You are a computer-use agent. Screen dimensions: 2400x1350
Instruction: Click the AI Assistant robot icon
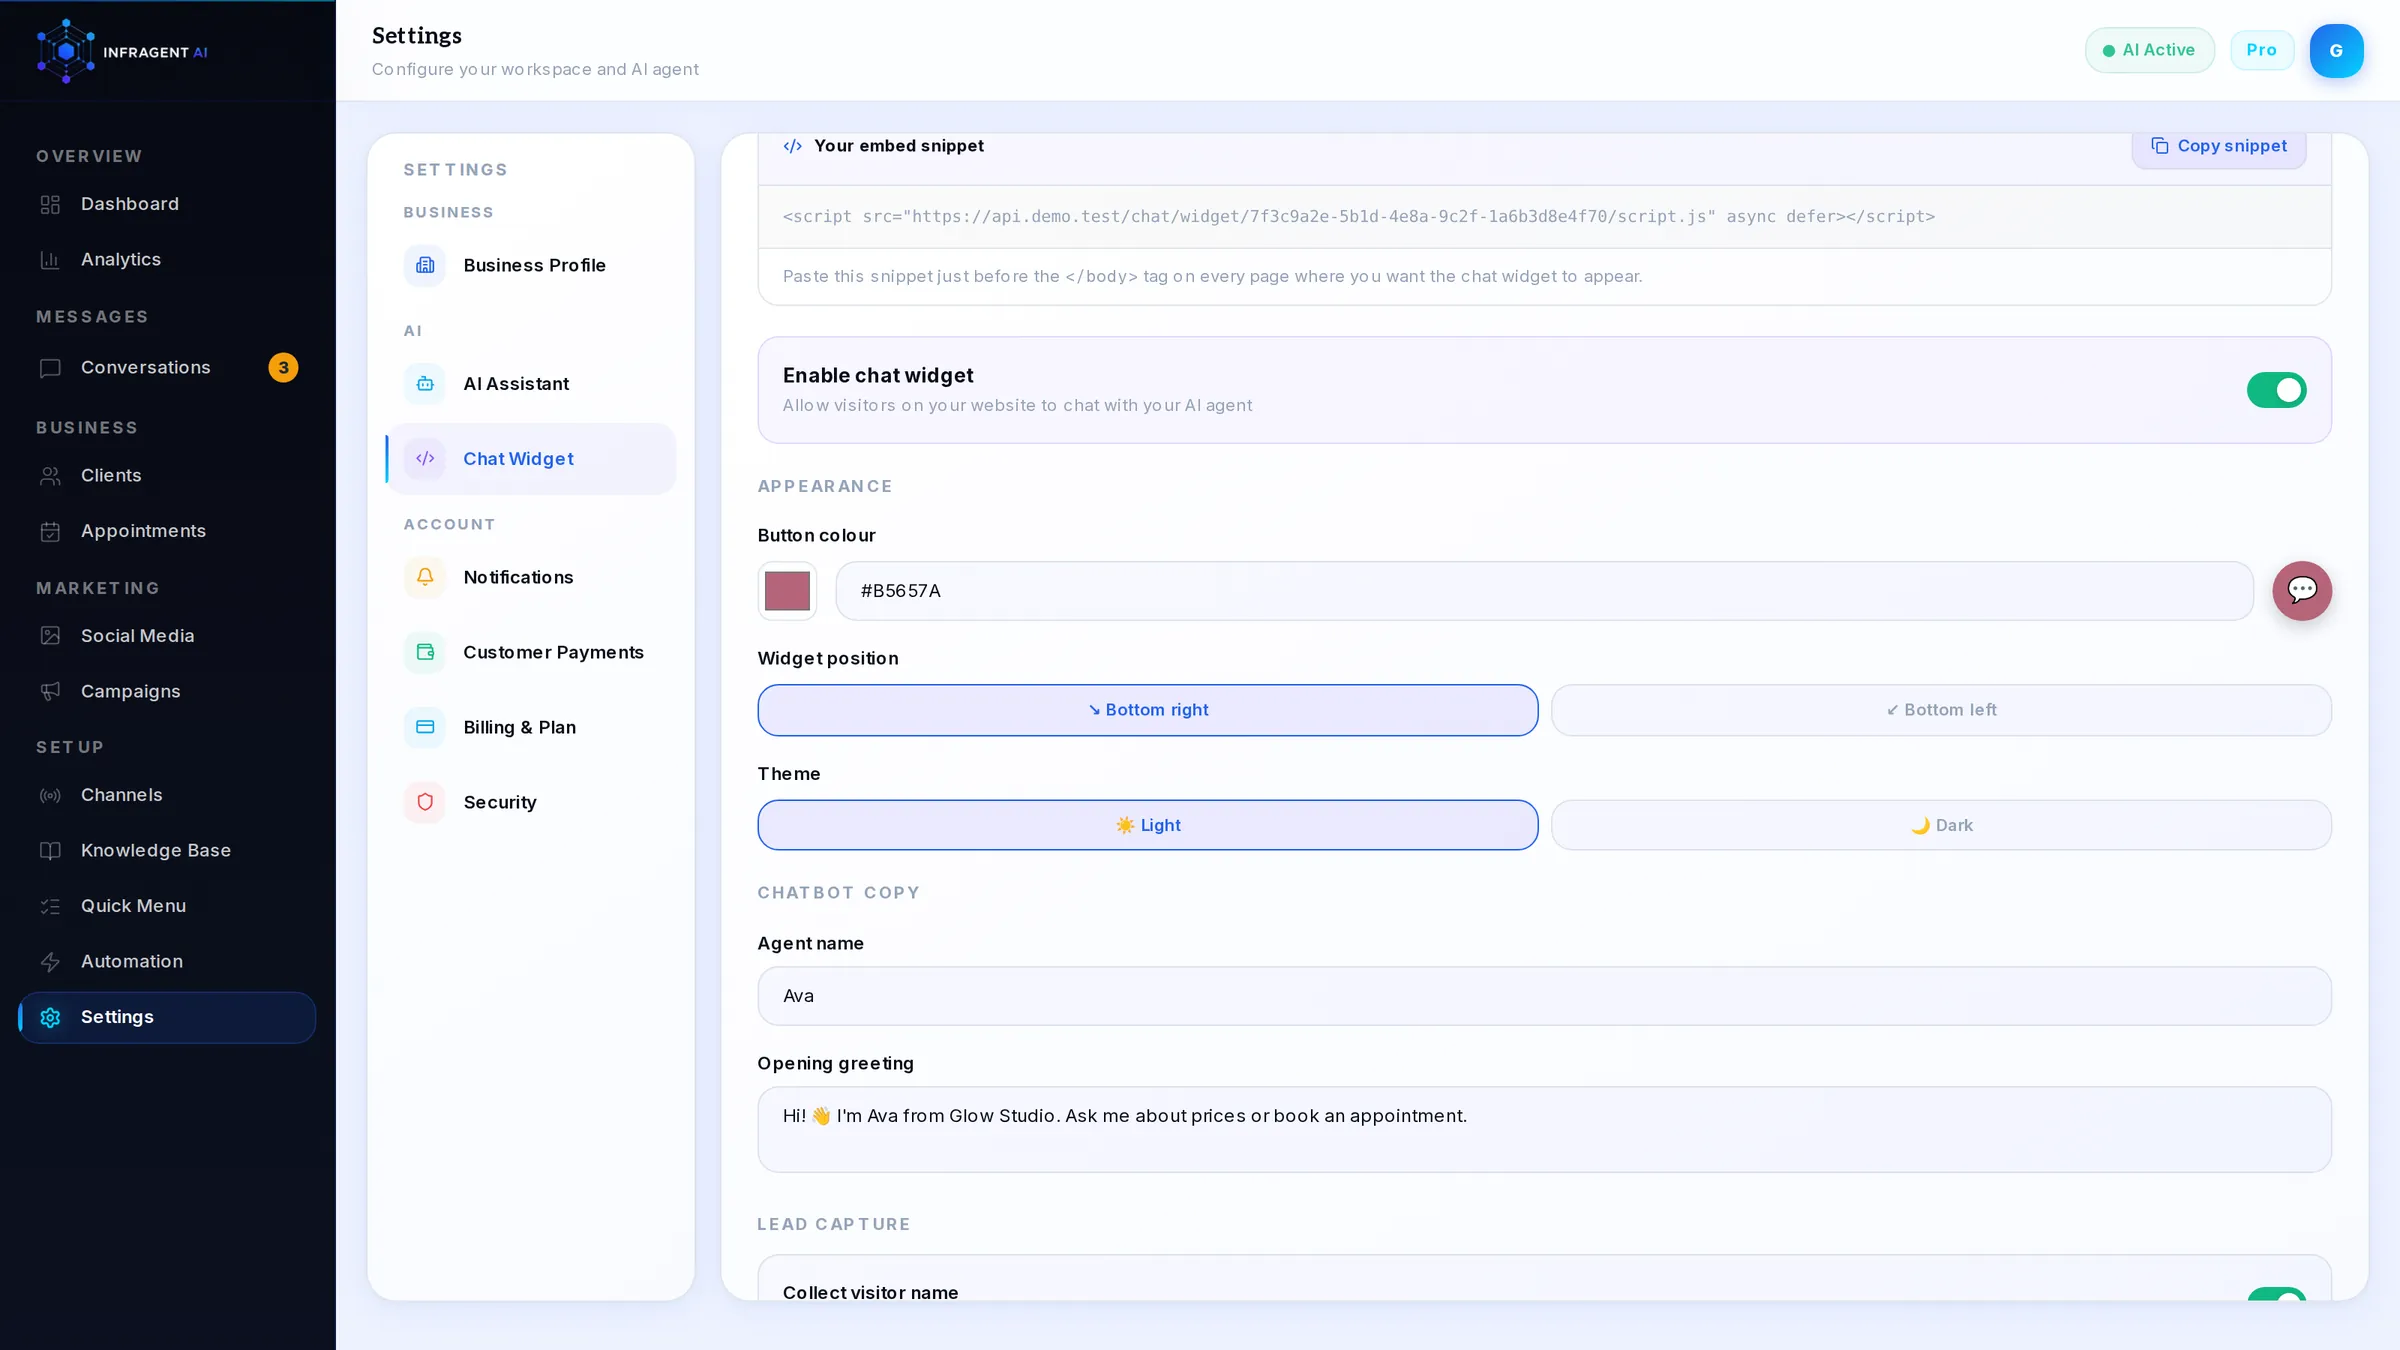(x=425, y=384)
